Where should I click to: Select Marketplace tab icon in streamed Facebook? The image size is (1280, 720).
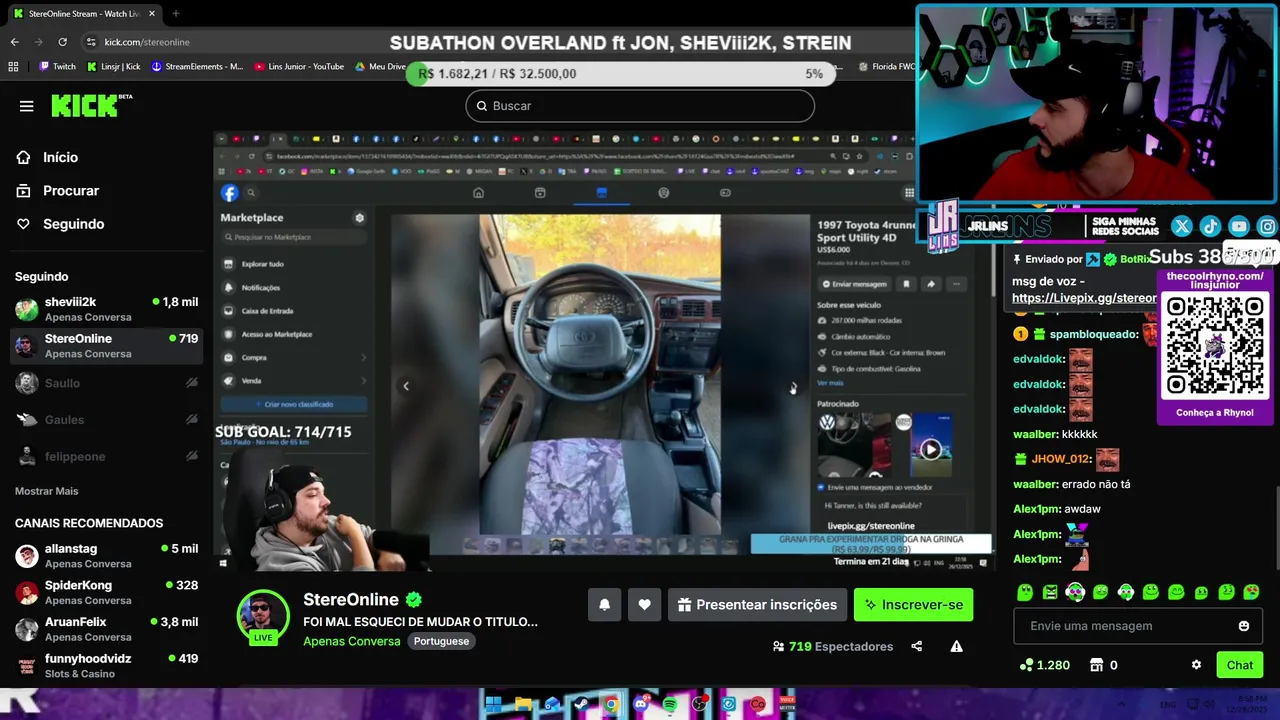601,193
